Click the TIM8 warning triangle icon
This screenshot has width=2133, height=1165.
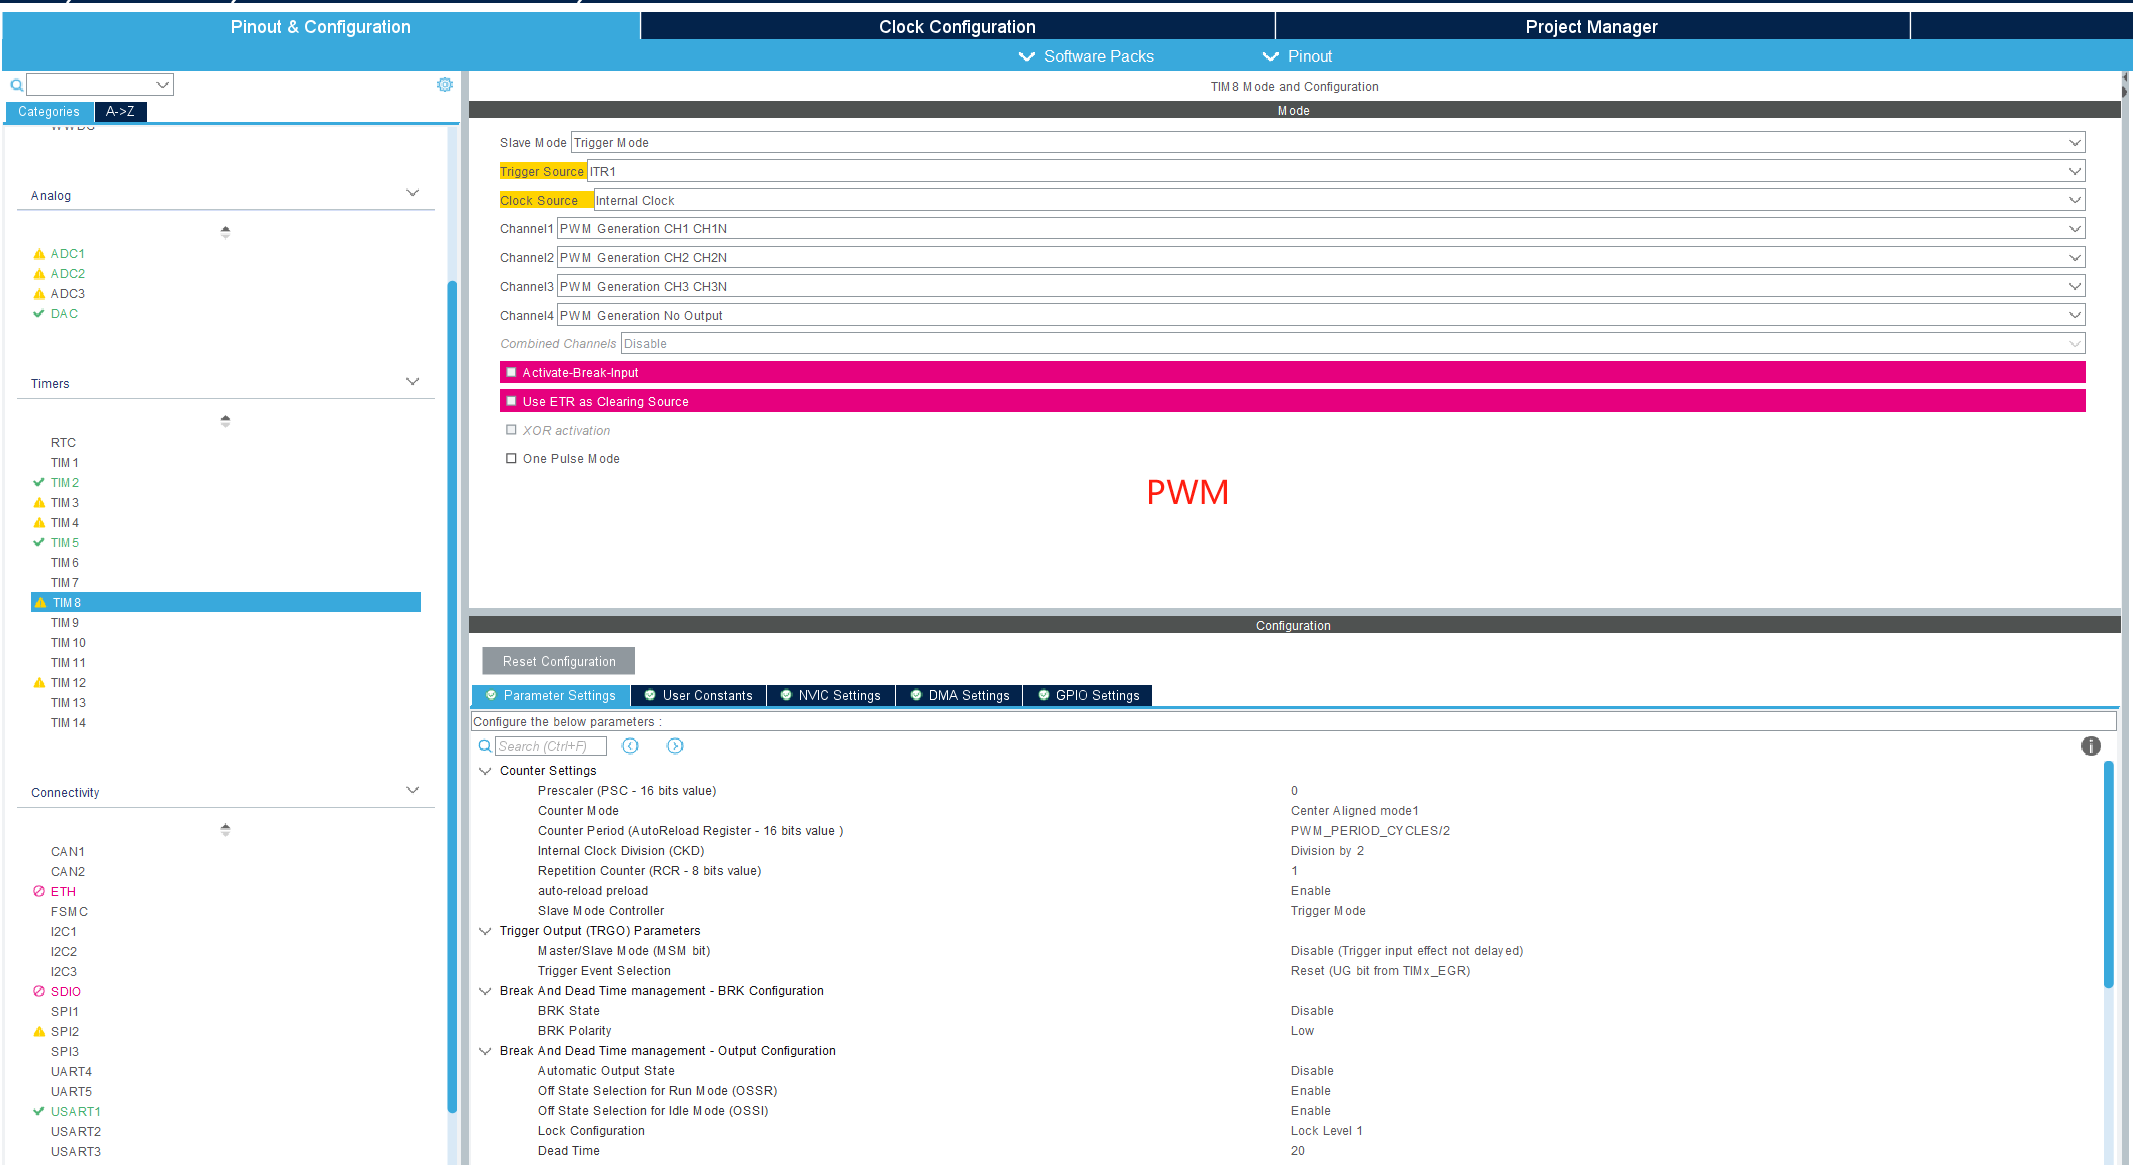(40, 603)
